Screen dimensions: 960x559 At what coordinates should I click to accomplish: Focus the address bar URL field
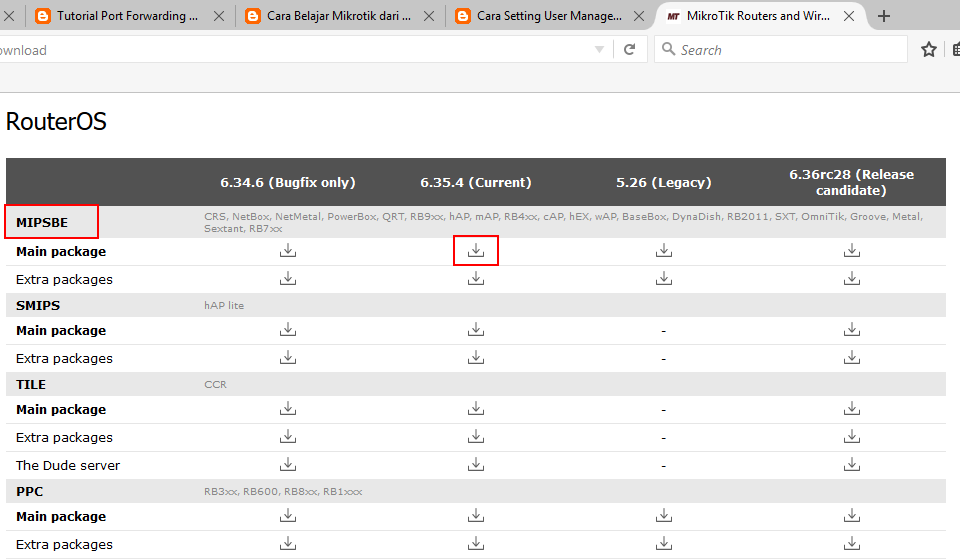pos(294,50)
